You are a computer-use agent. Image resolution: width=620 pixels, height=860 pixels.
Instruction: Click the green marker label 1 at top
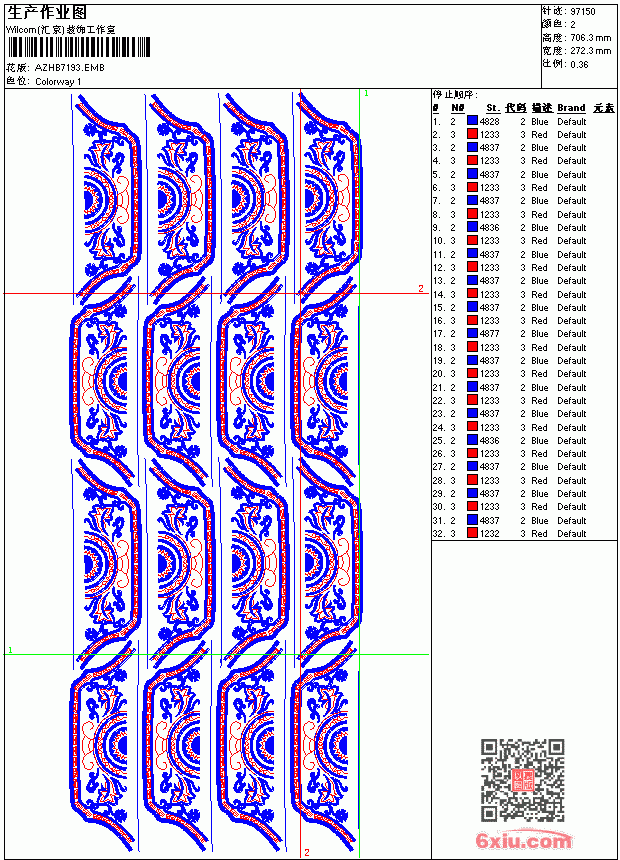(367, 94)
